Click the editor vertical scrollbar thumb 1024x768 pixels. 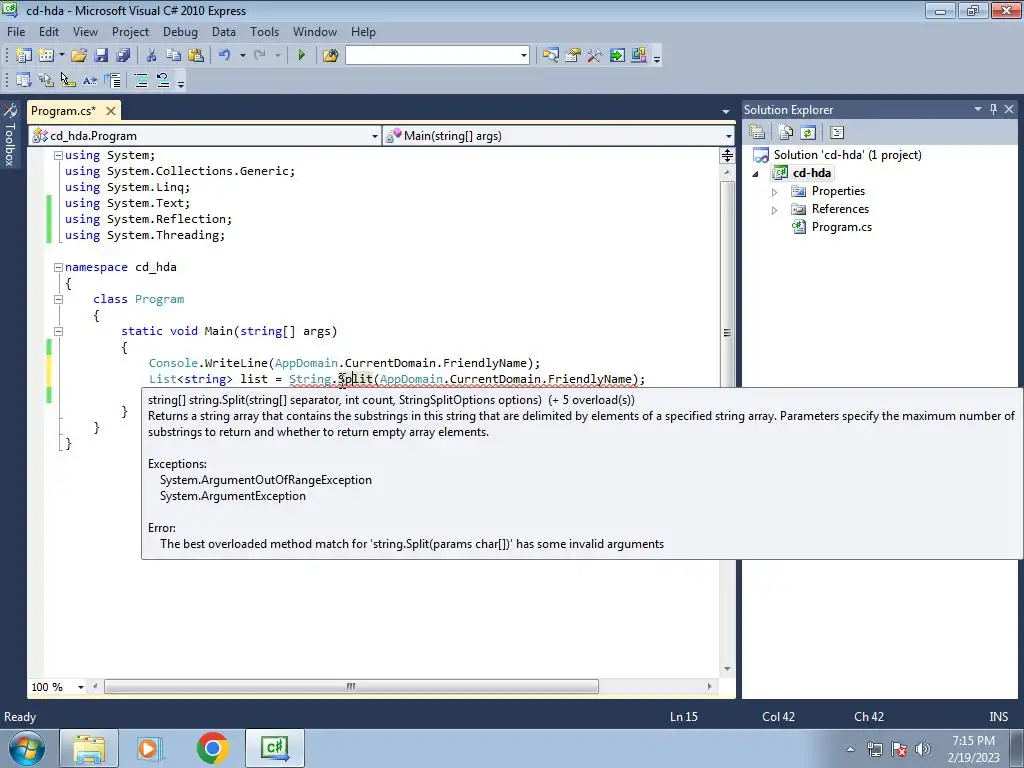727,333
